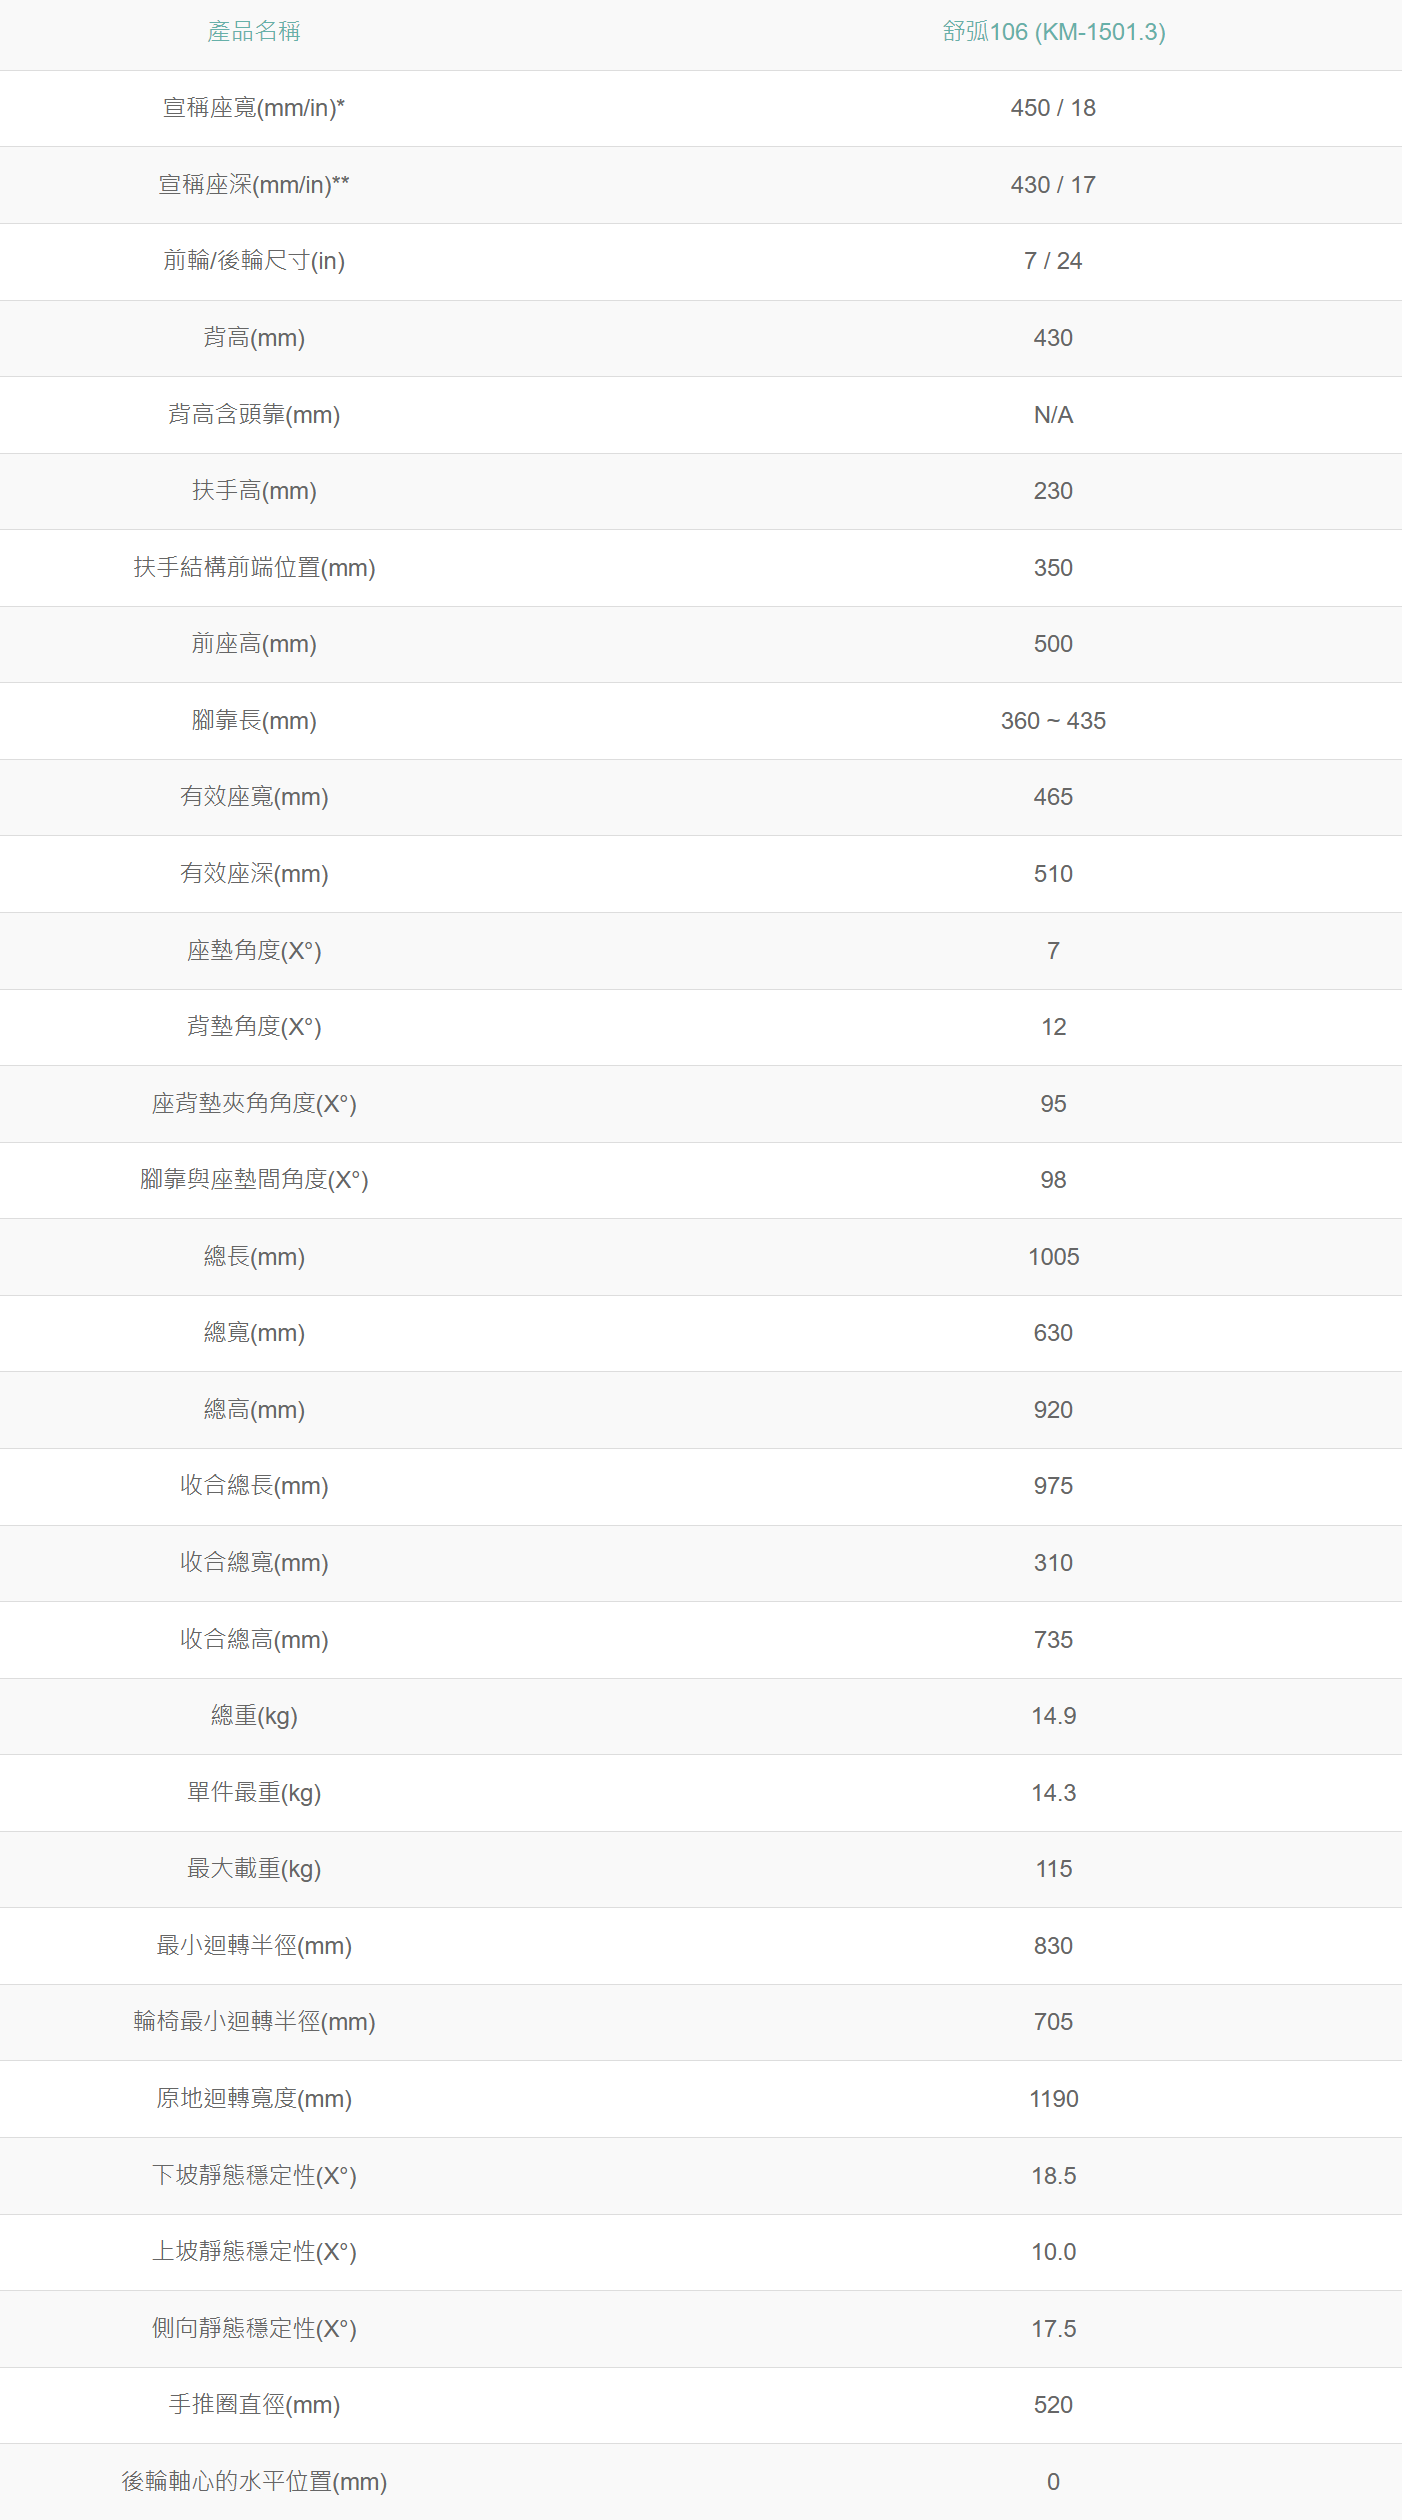This screenshot has height=2520, width=1402.
Task: Click the 產品名稱 column header
Action: [x=254, y=32]
